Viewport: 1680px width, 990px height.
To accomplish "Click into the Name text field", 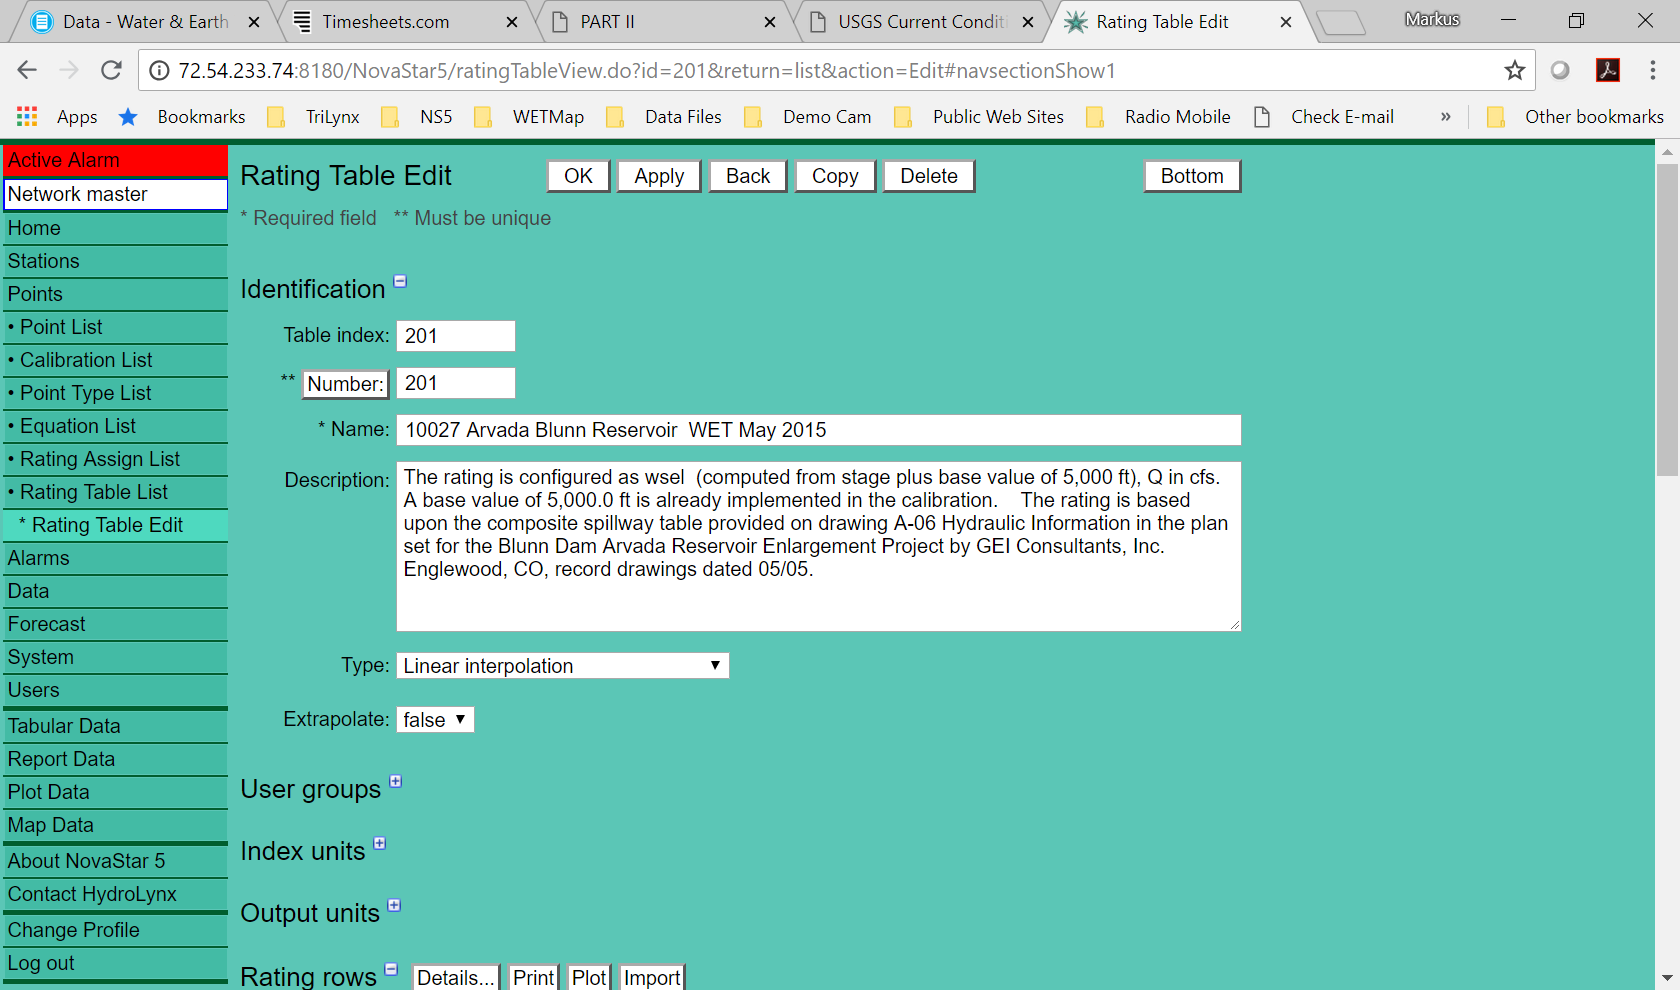I will tap(818, 430).
